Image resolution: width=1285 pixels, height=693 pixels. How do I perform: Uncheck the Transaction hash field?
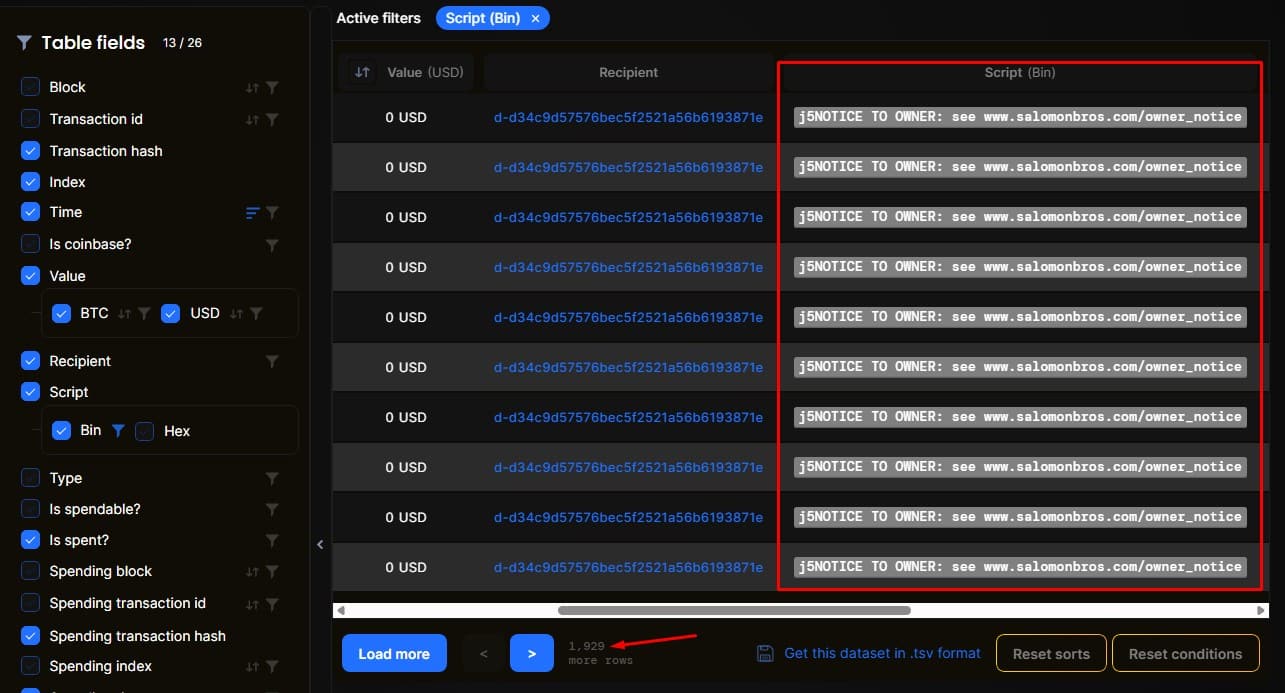[30, 151]
